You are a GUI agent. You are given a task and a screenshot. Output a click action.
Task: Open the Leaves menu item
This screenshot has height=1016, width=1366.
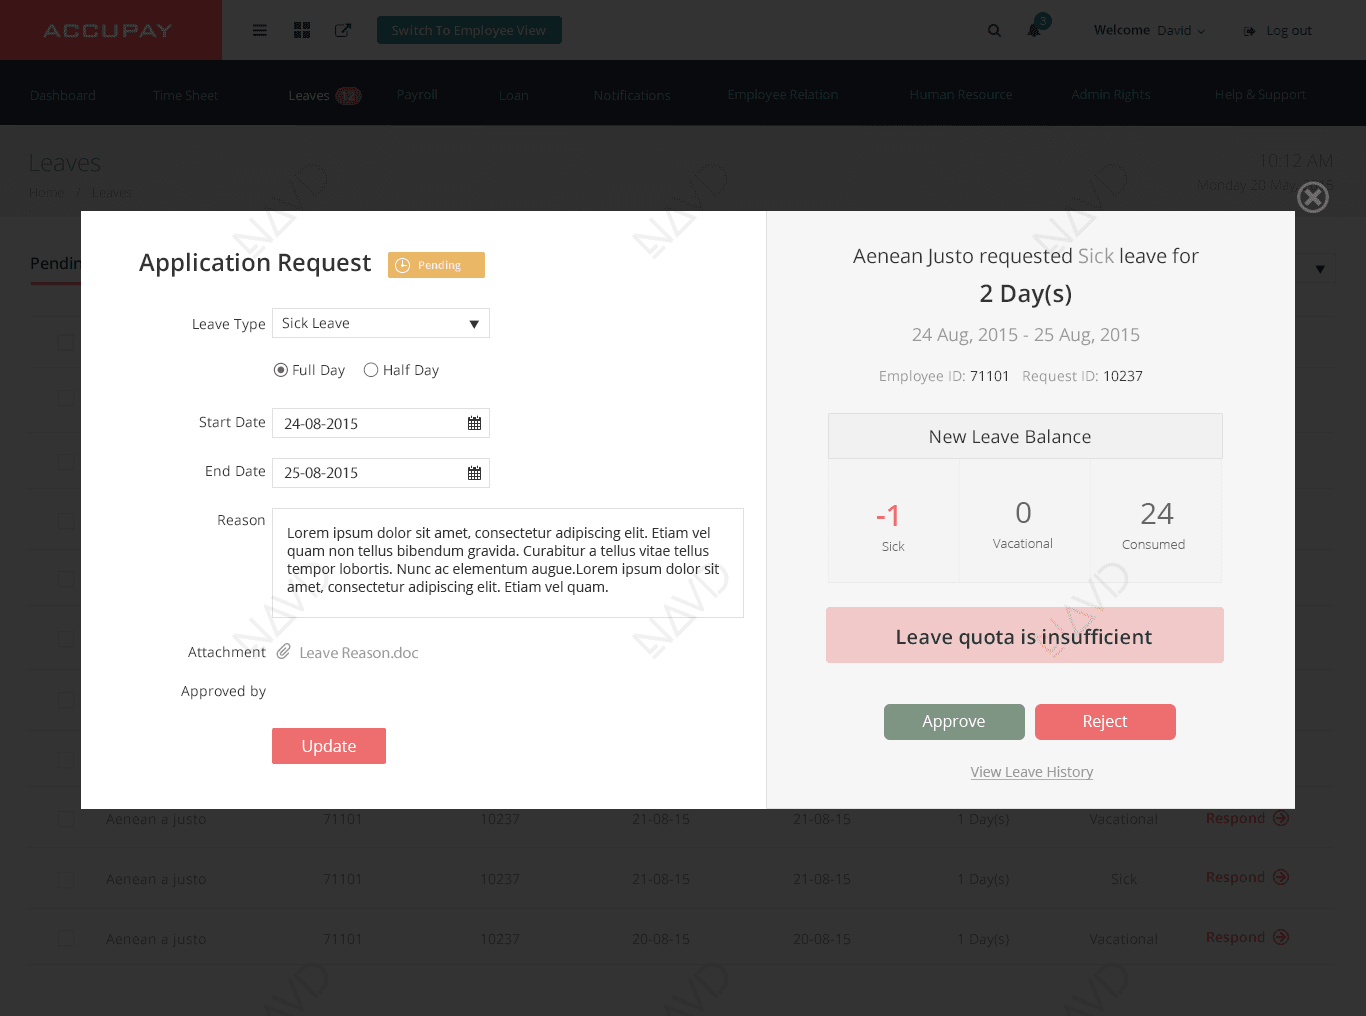309,95
